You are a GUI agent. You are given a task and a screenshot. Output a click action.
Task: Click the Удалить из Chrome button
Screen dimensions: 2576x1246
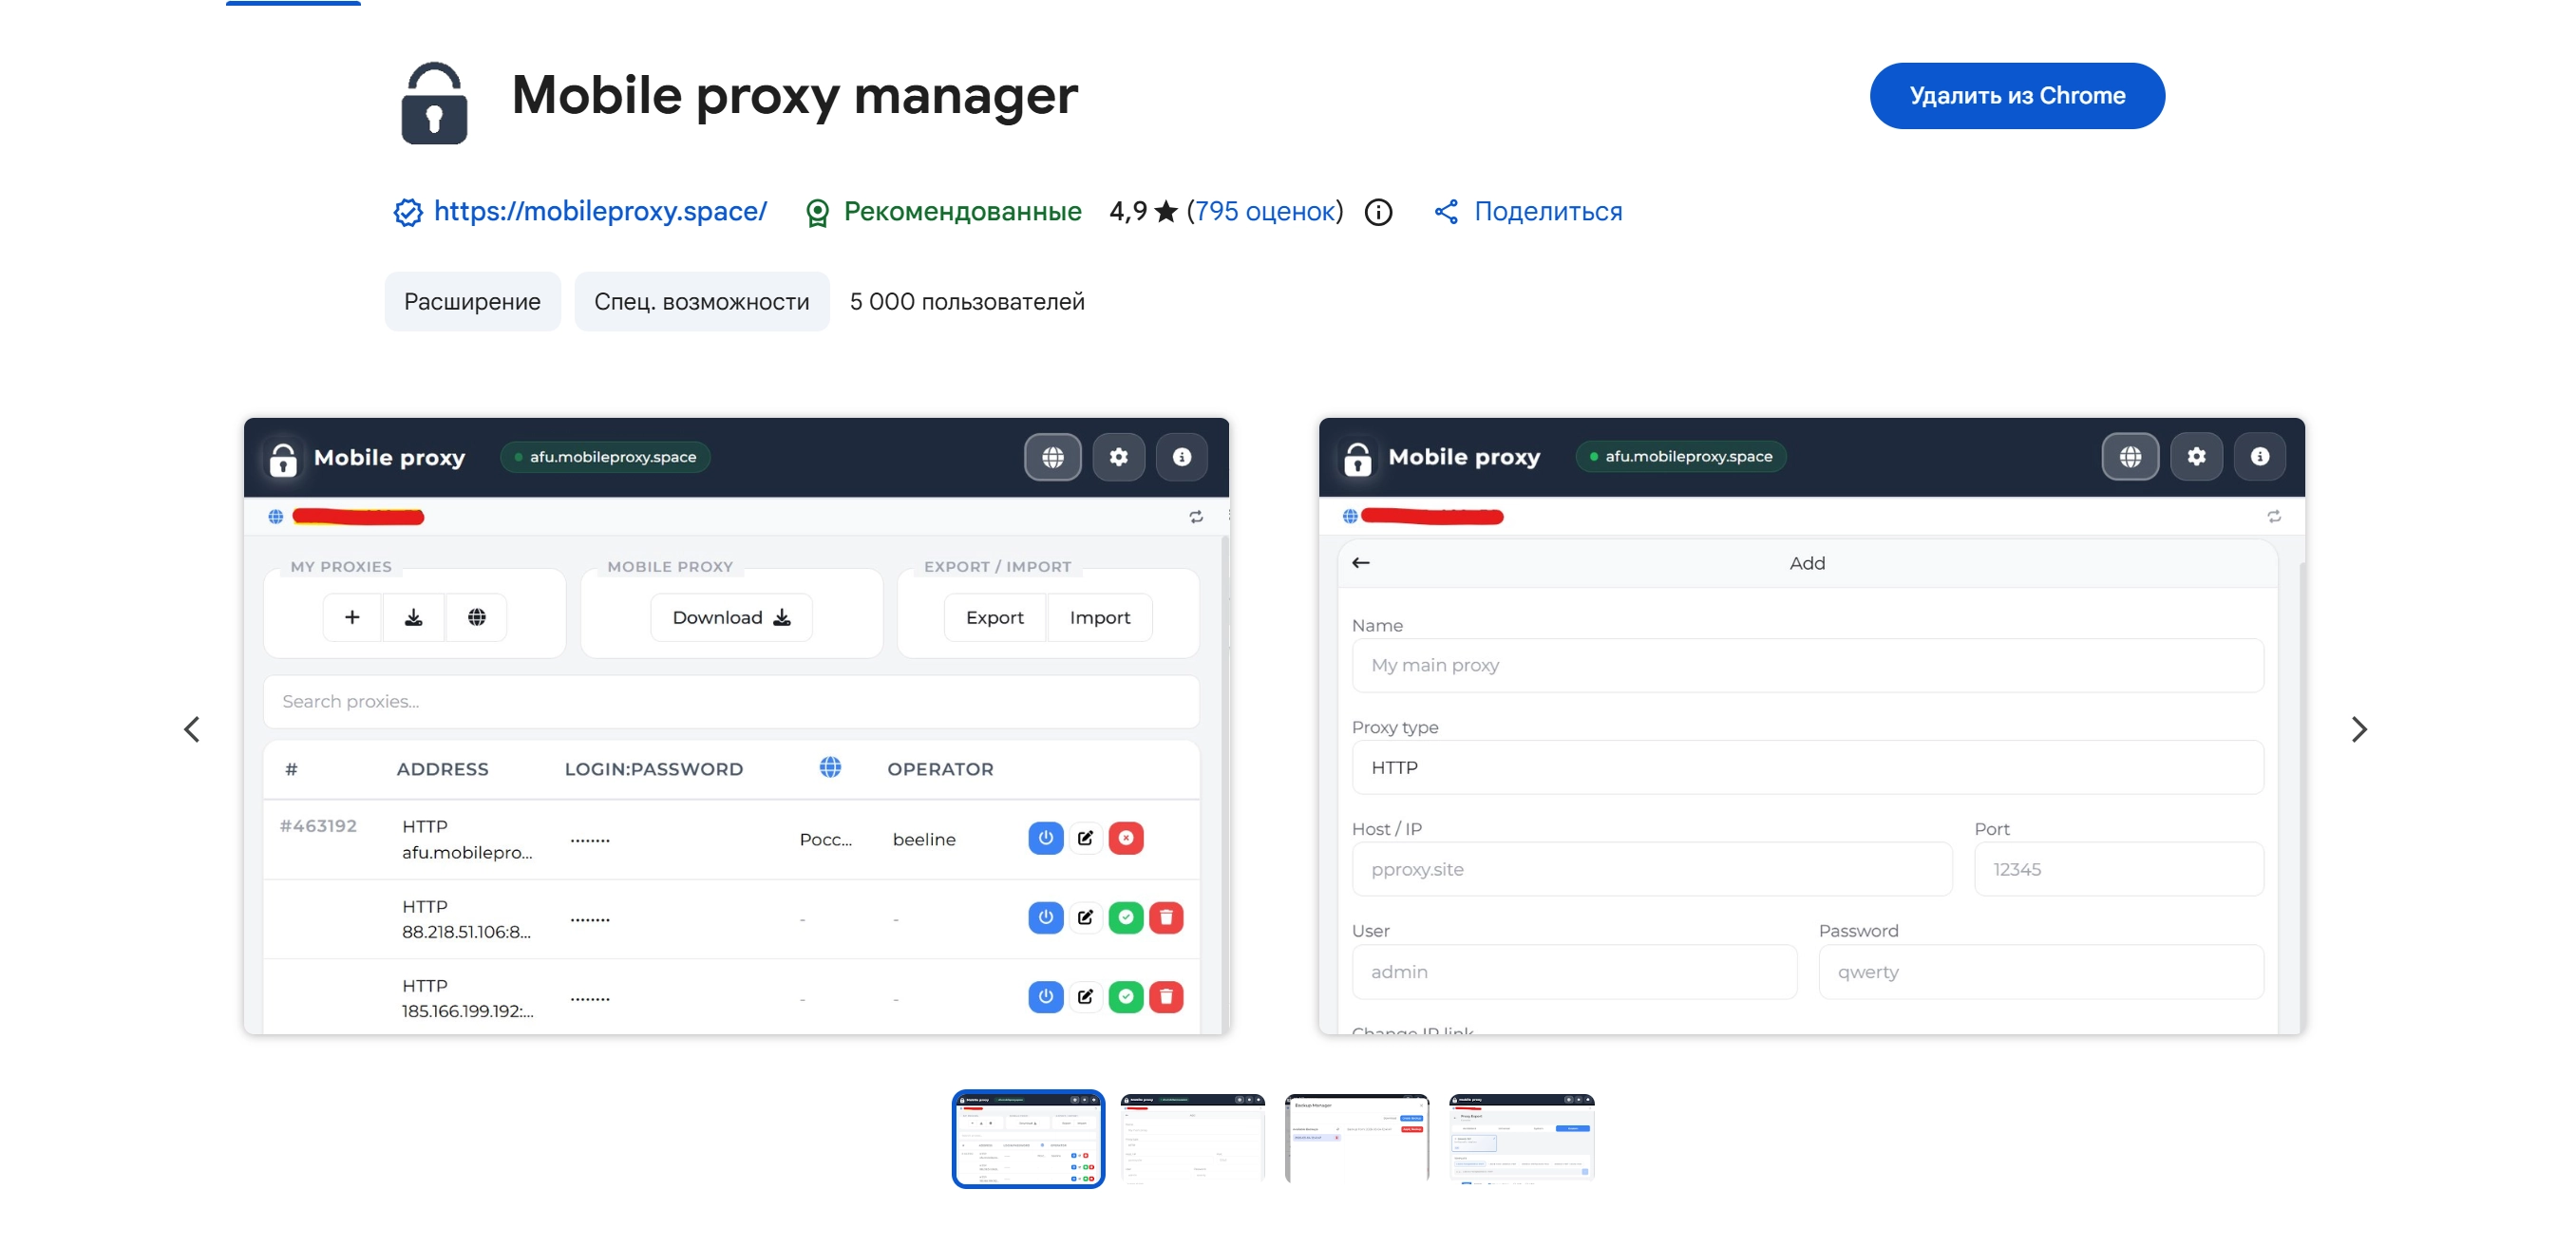coord(2016,95)
